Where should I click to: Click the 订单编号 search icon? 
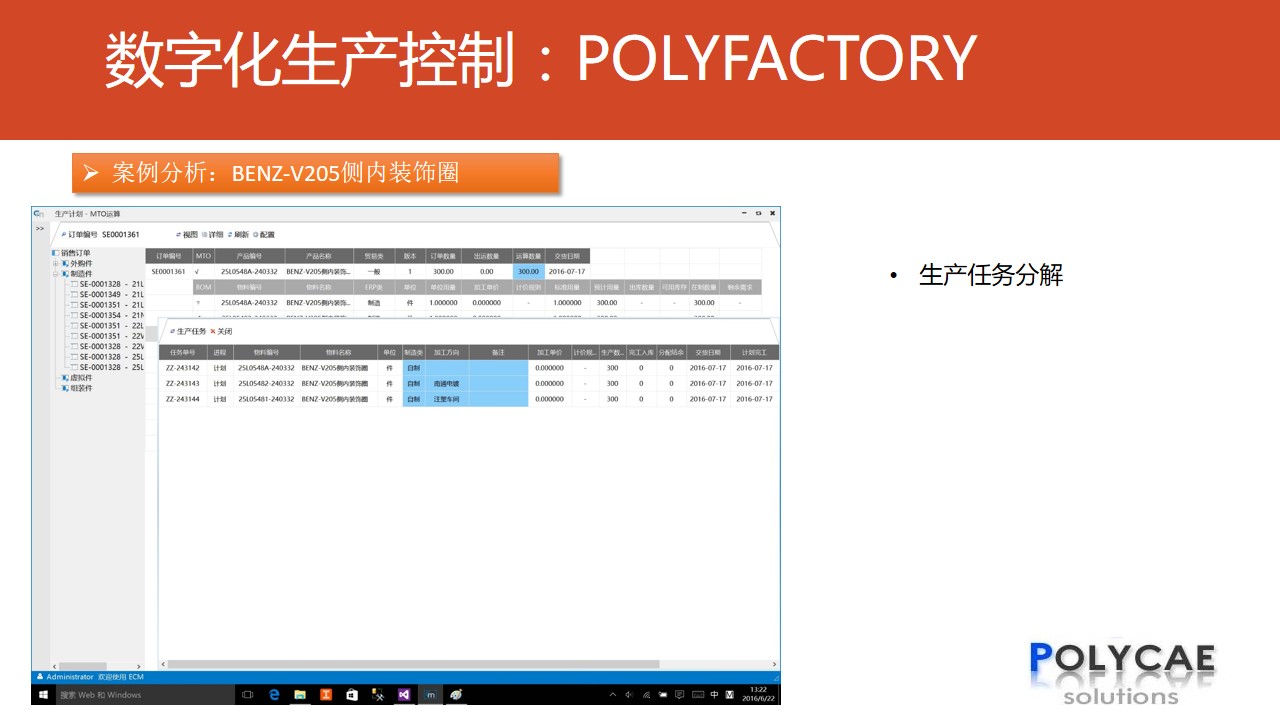click(64, 234)
